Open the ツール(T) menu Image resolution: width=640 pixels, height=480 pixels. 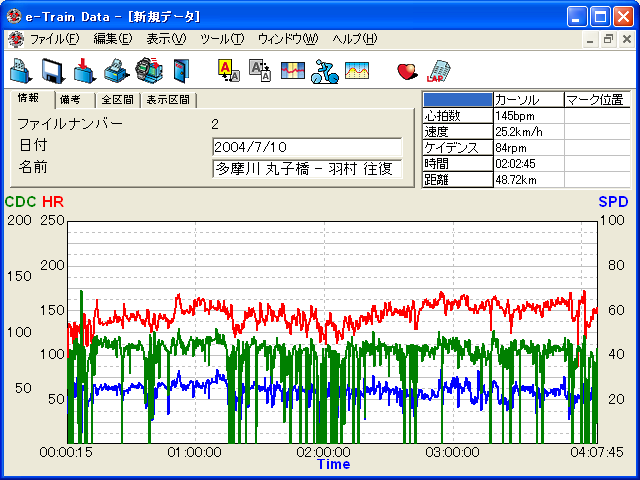(x=221, y=39)
